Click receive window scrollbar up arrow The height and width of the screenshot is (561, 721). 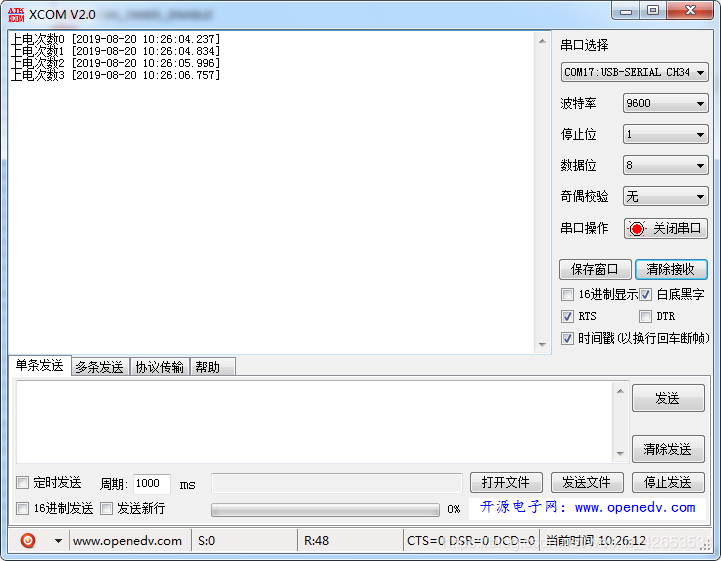[543, 41]
